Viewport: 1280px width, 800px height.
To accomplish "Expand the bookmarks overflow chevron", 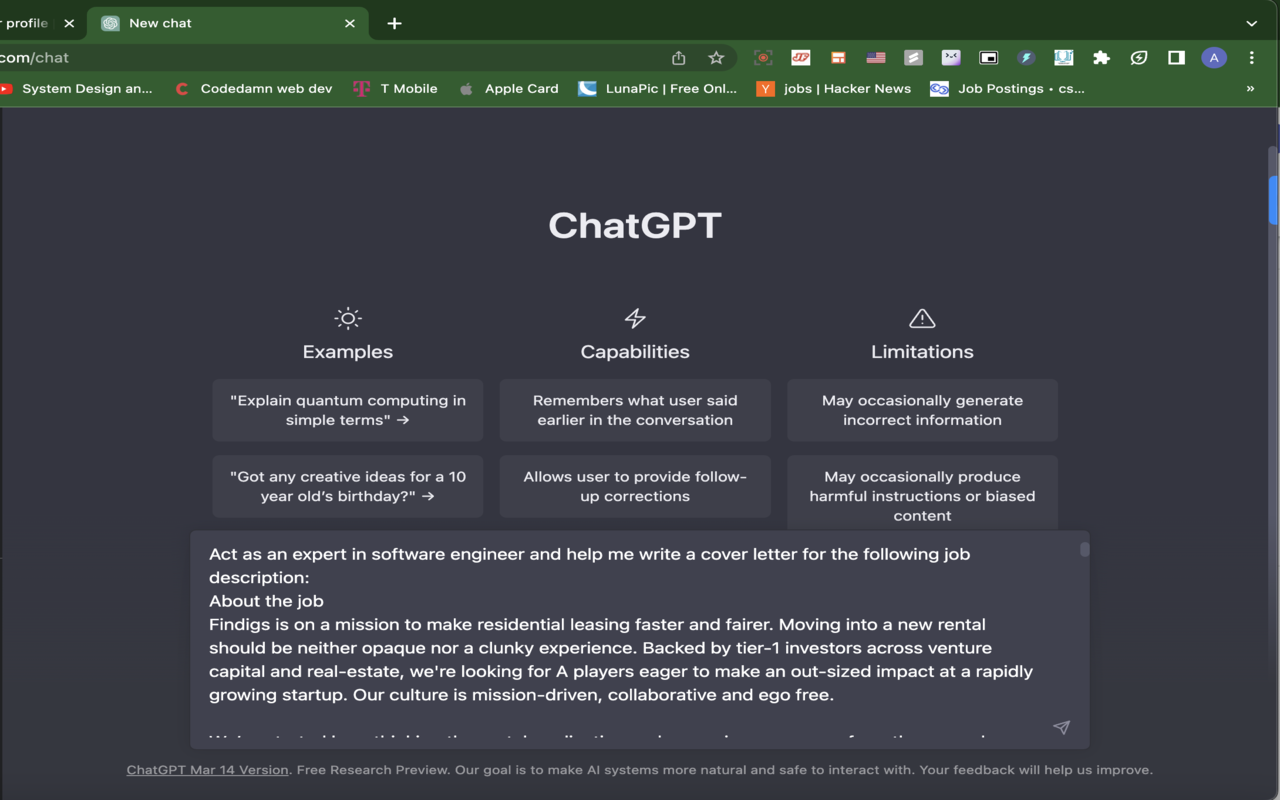I will click(x=1251, y=88).
